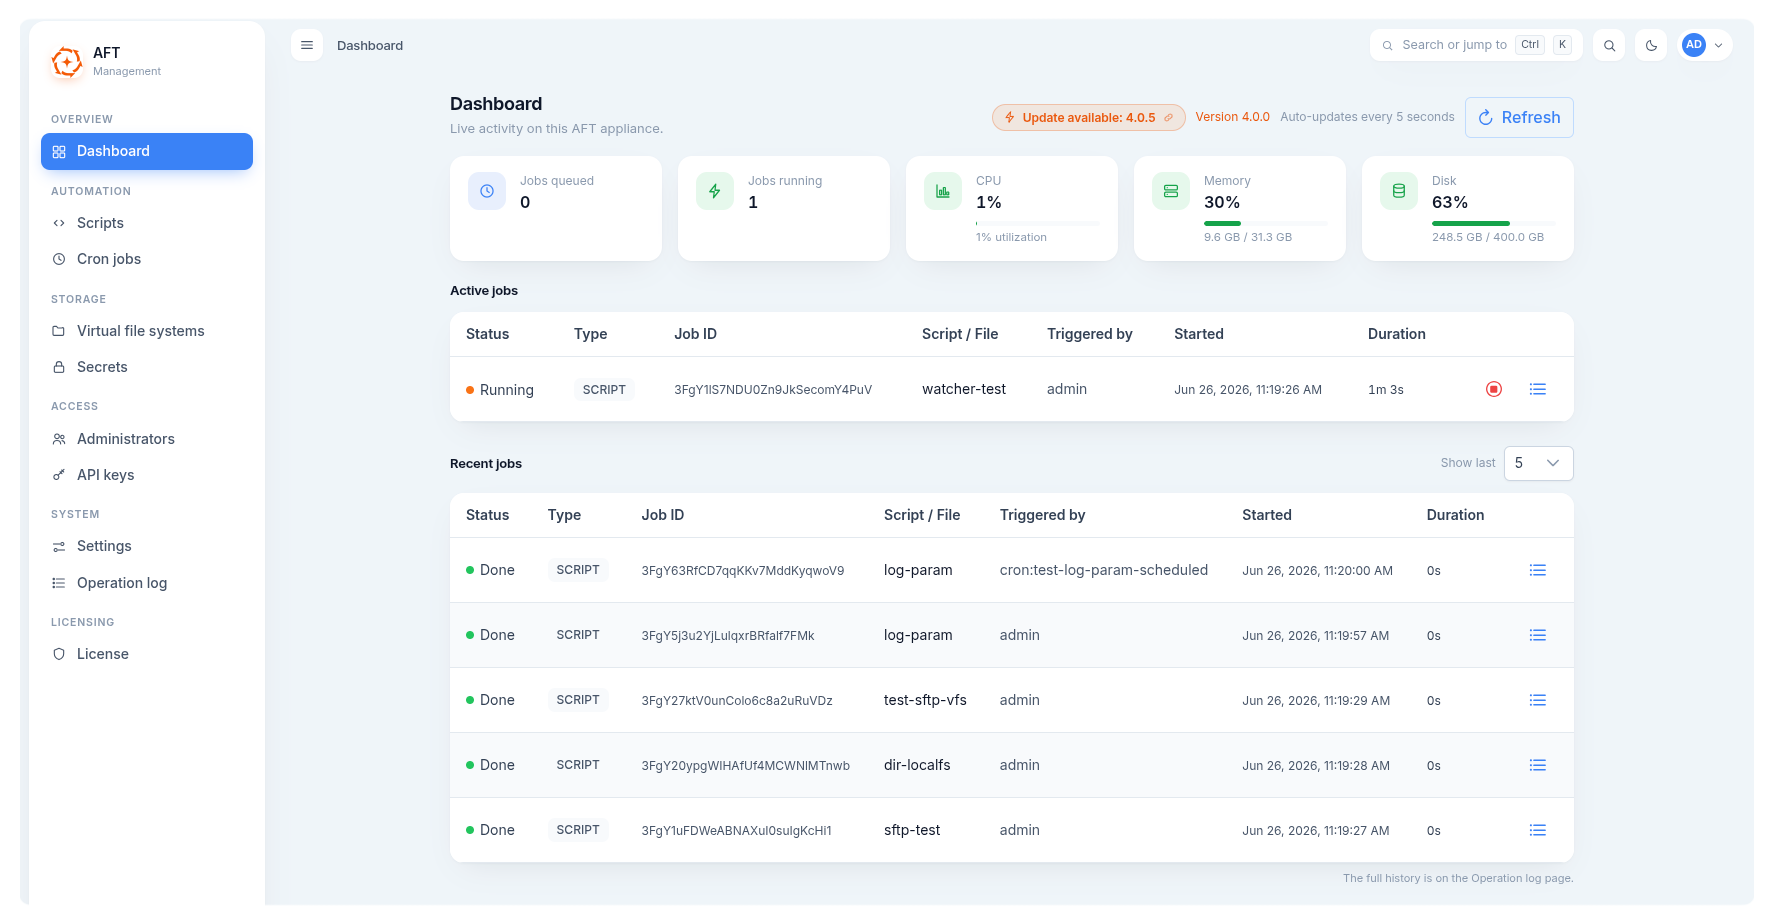Open License page

pyautogui.click(x=147, y=654)
